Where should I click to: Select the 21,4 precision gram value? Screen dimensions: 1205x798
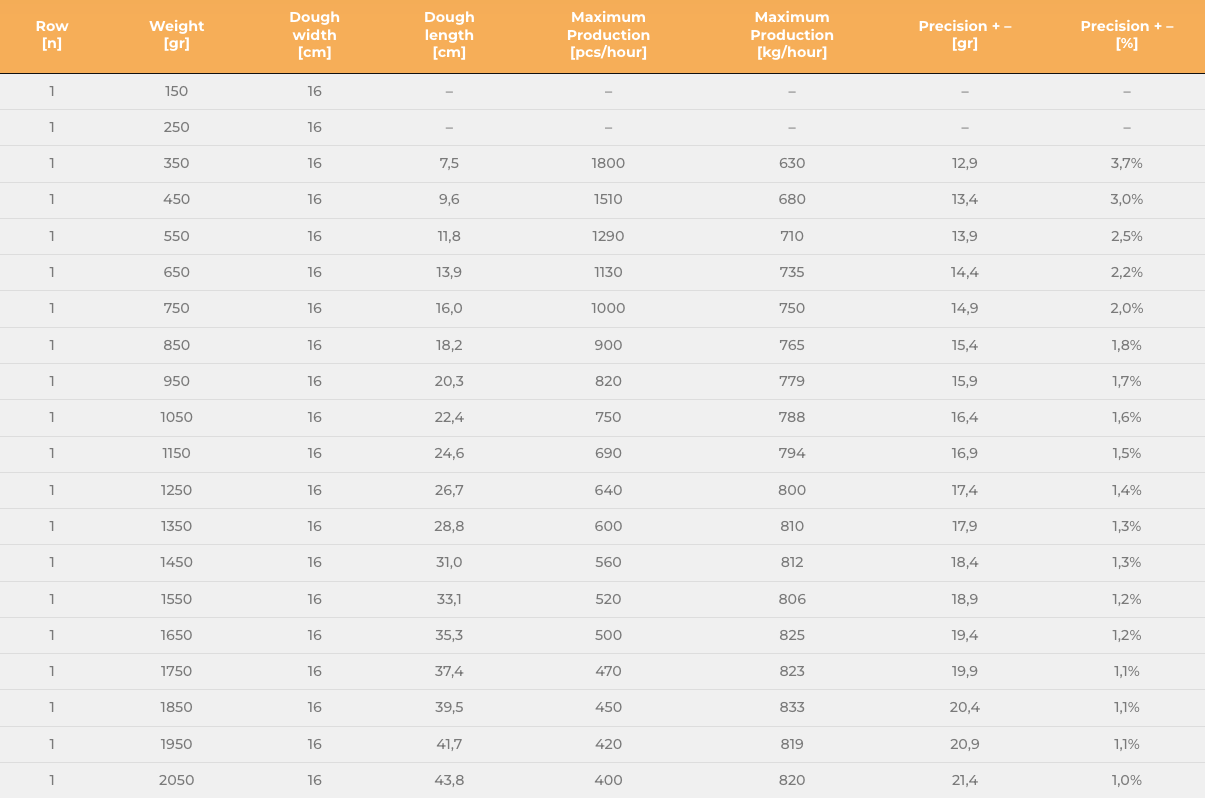[x=965, y=780]
